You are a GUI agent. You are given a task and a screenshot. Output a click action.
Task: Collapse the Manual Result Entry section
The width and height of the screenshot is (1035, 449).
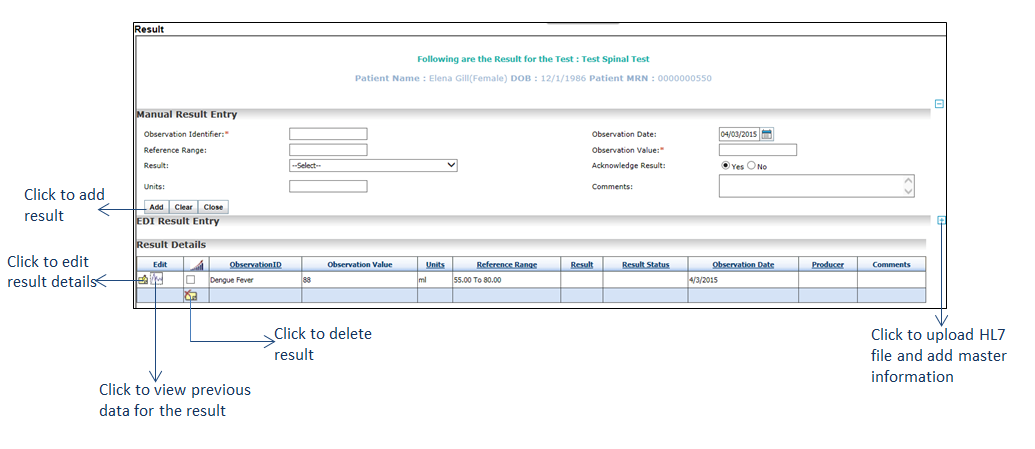click(939, 103)
